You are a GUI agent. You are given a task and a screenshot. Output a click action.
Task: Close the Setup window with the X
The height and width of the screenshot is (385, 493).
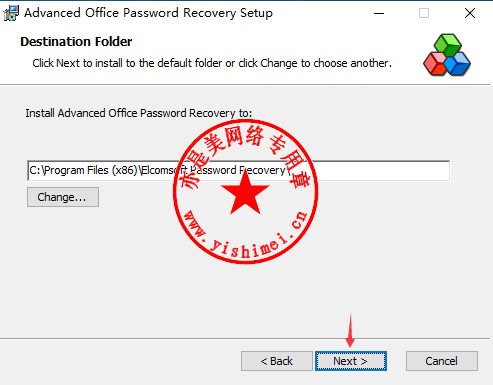470,13
